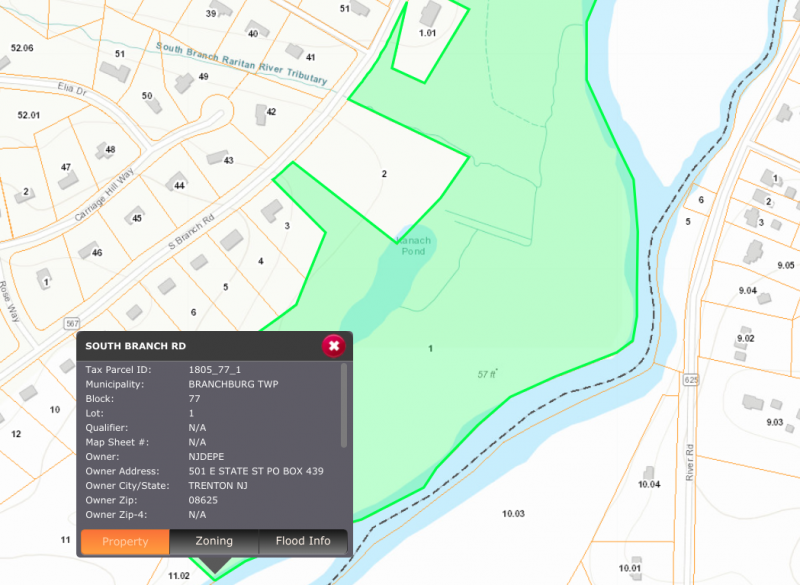Screen dimensions: 800x585
Task: Switch to the Zoning tab
Action: click(x=214, y=541)
